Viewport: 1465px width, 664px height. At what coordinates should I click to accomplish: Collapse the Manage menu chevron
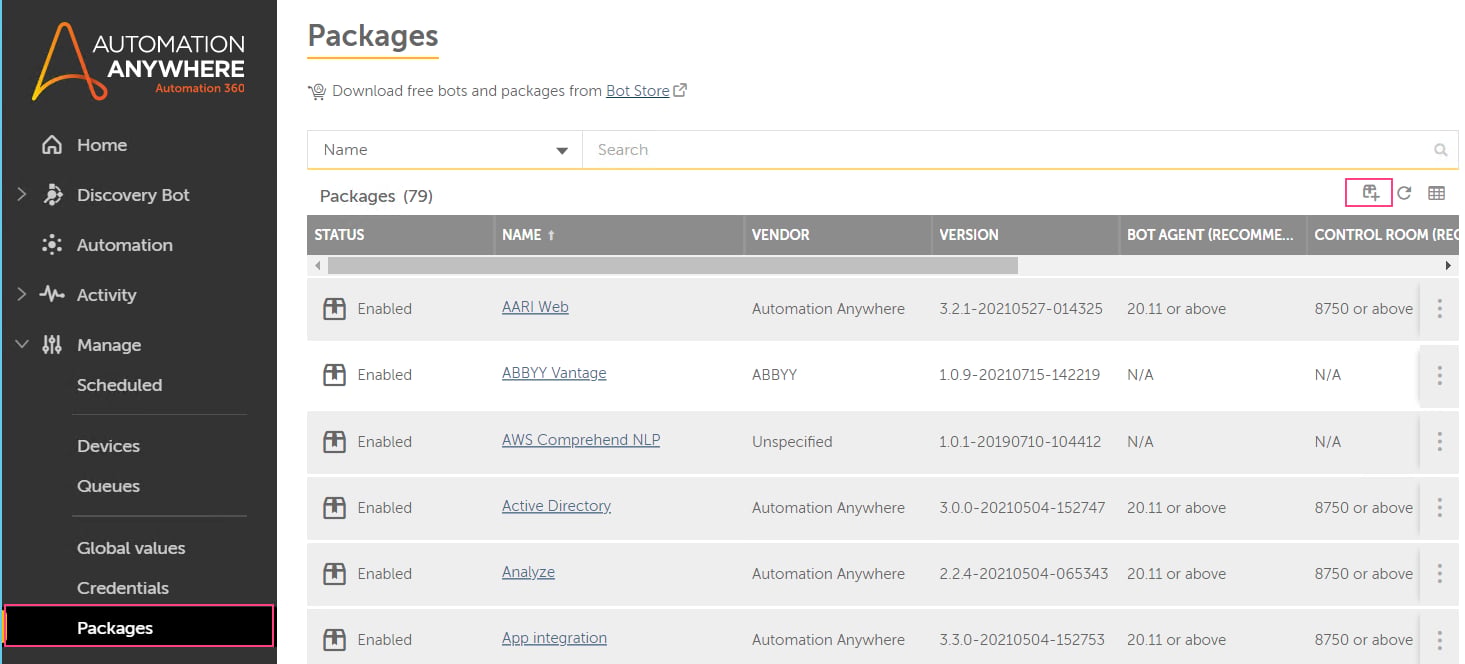21,345
